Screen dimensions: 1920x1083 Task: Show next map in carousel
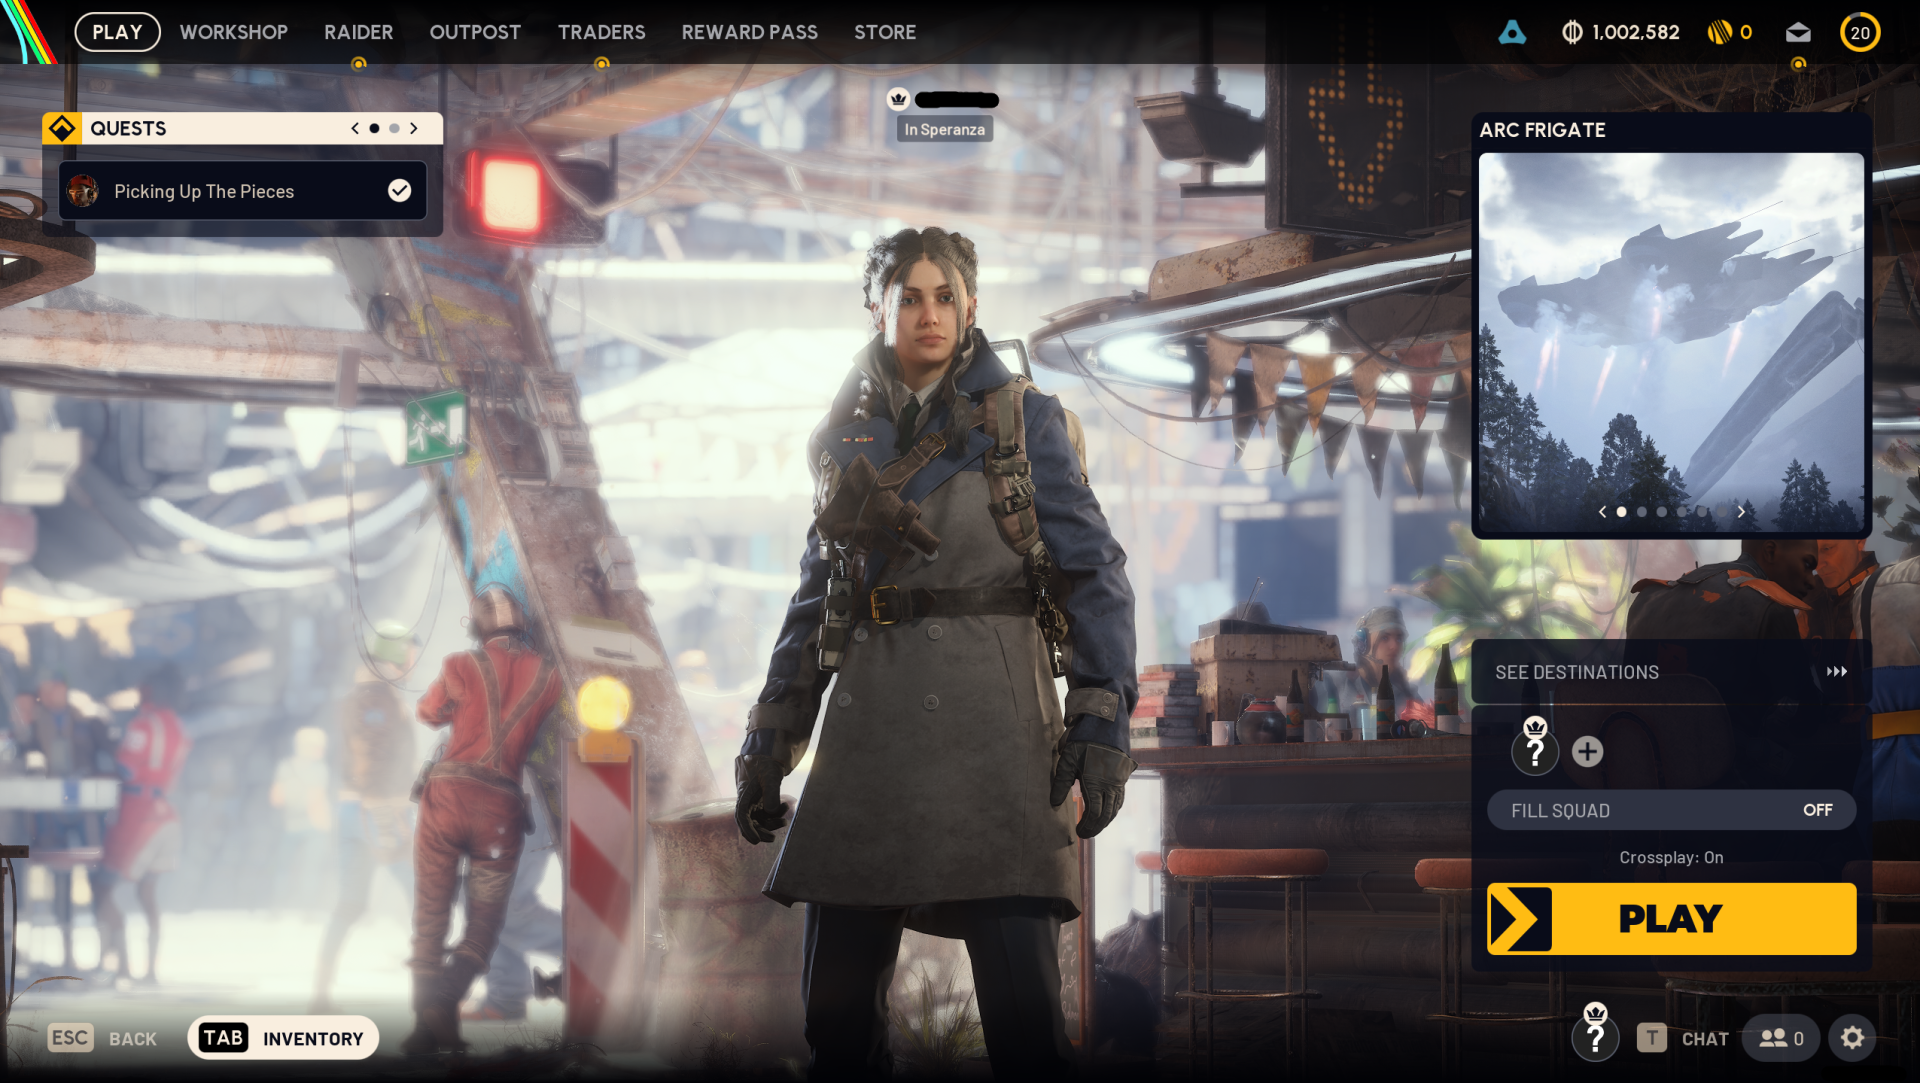point(1741,511)
